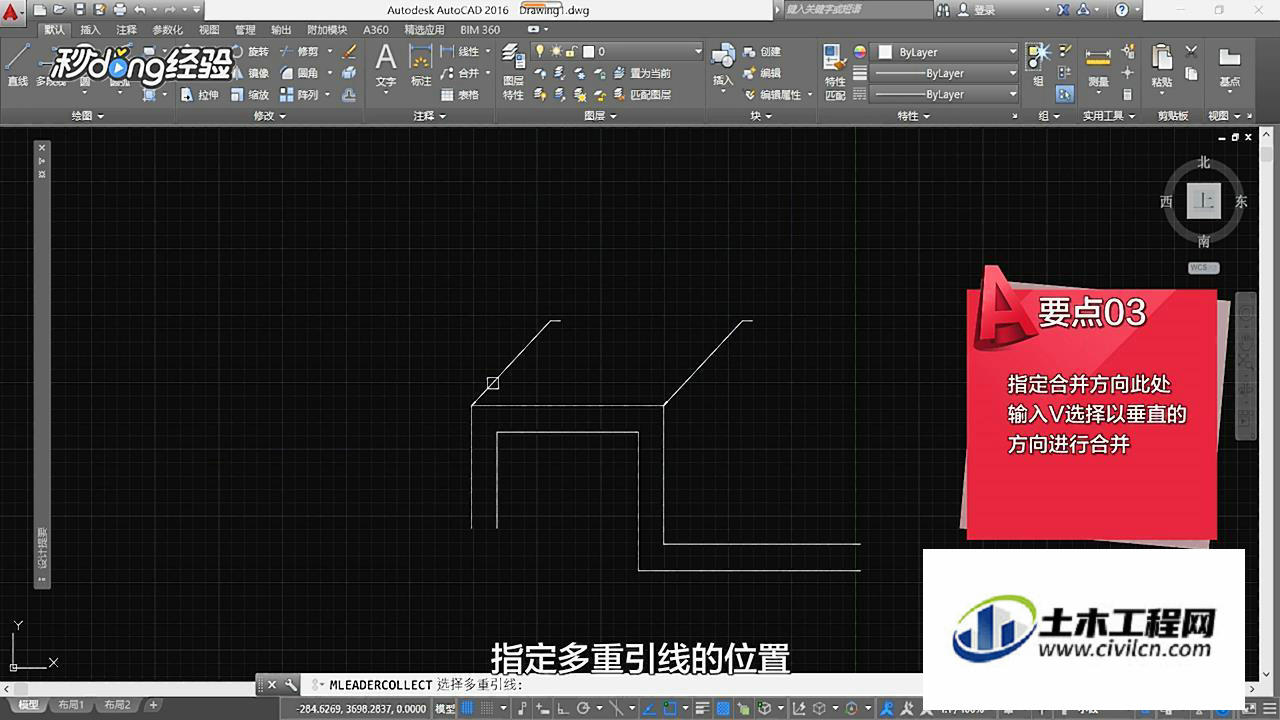Select the Array (阵列) tool
The width and height of the screenshot is (1280, 720).
(301, 95)
